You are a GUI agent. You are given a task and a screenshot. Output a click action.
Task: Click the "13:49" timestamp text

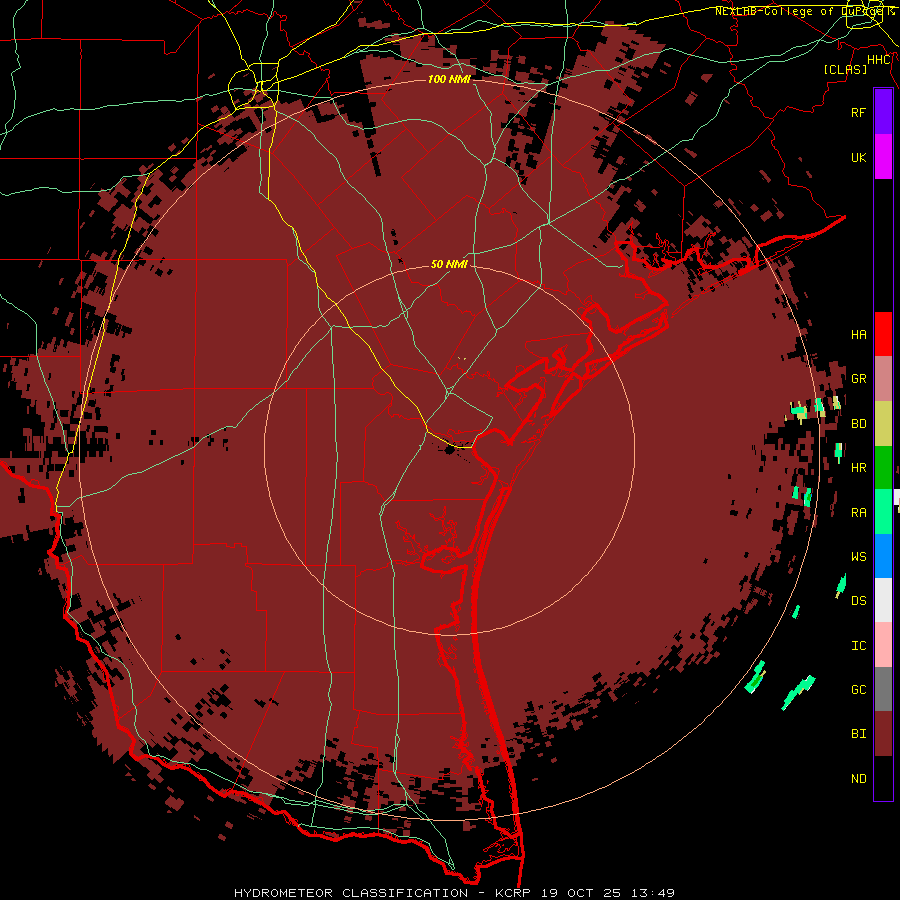[x=651, y=893]
